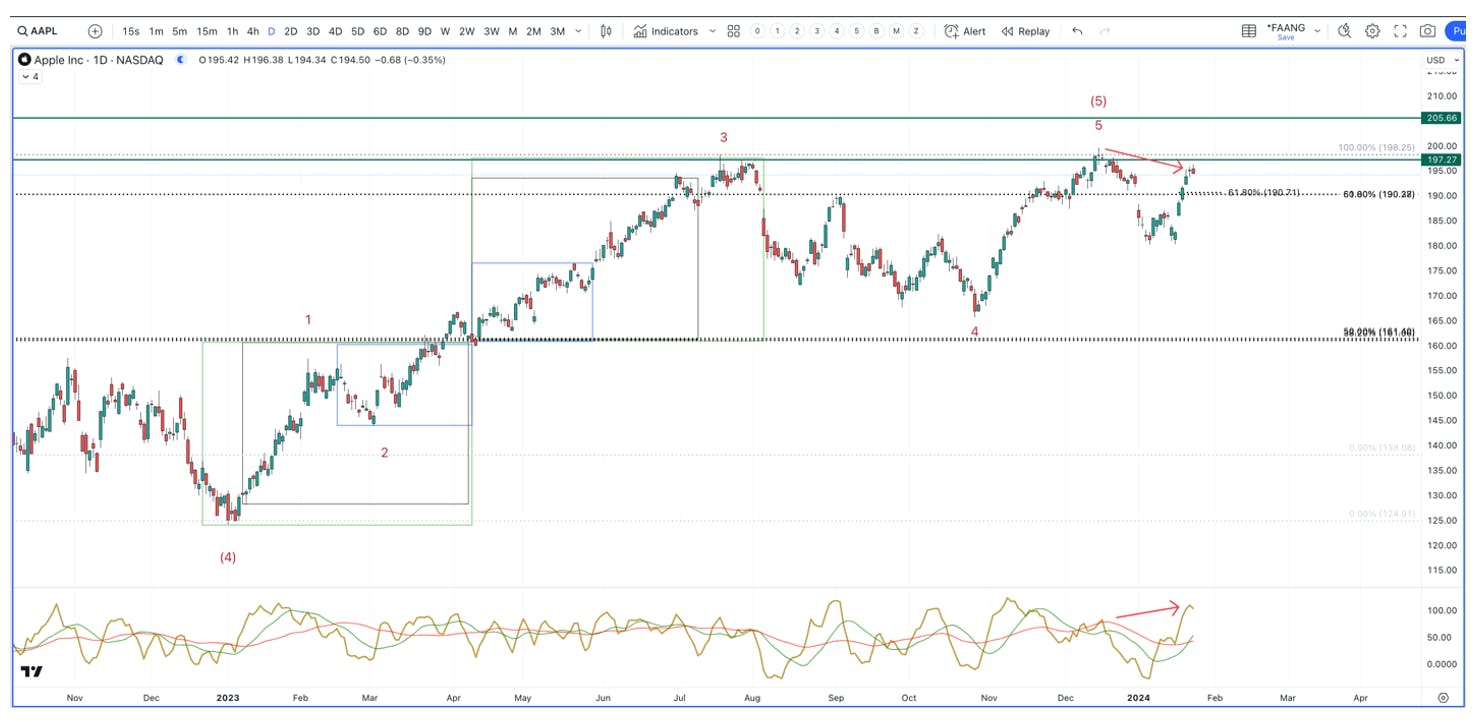The width and height of the screenshot is (1484, 722).
Task: Select the 1h timeframe
Action: [x=232, y=31]
